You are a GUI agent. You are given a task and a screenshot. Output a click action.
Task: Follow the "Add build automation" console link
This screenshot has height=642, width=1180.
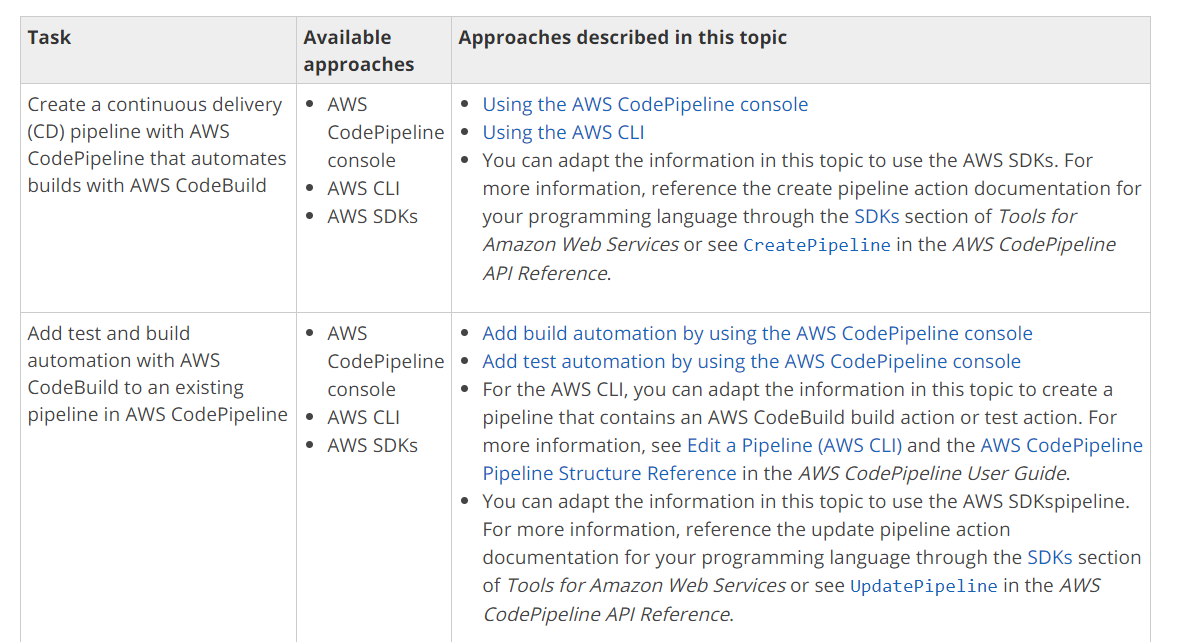point(757,333)
